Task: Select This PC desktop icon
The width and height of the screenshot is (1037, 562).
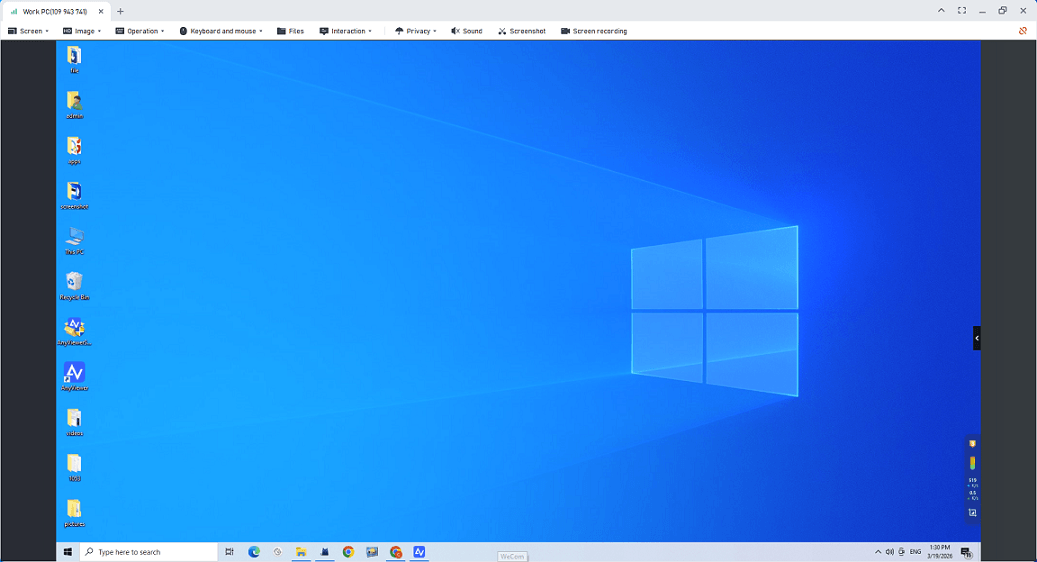Action: pyautogui.click(x=74, y=238)
